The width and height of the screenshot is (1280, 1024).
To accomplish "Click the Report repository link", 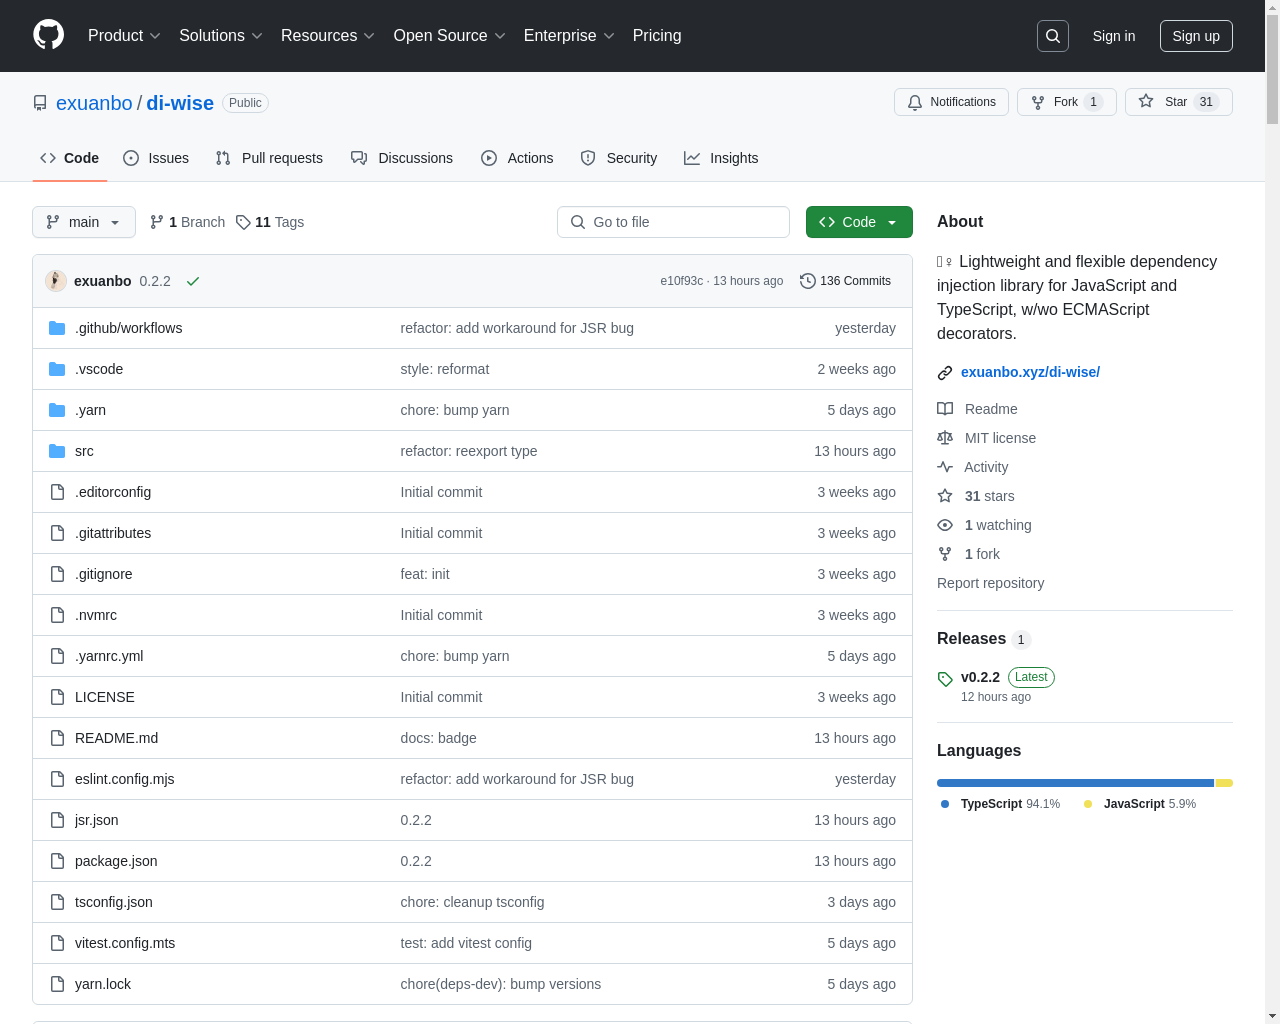I will pyautogui.click(x=990, y=583).
